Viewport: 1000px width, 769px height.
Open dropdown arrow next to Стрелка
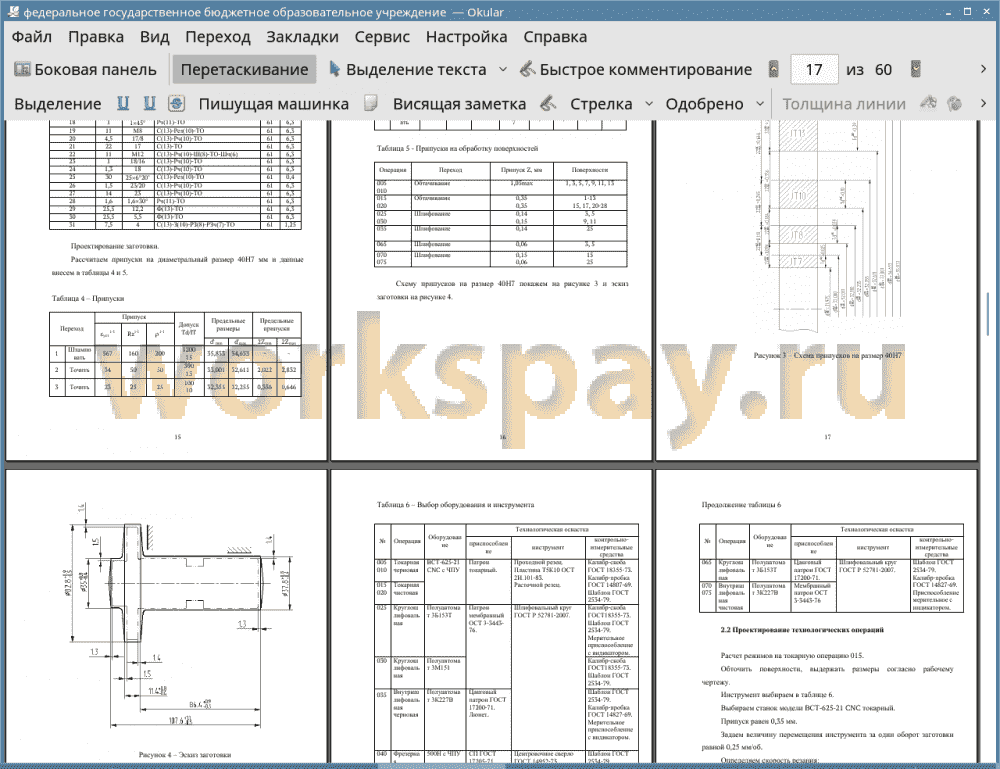coord(649,104)
